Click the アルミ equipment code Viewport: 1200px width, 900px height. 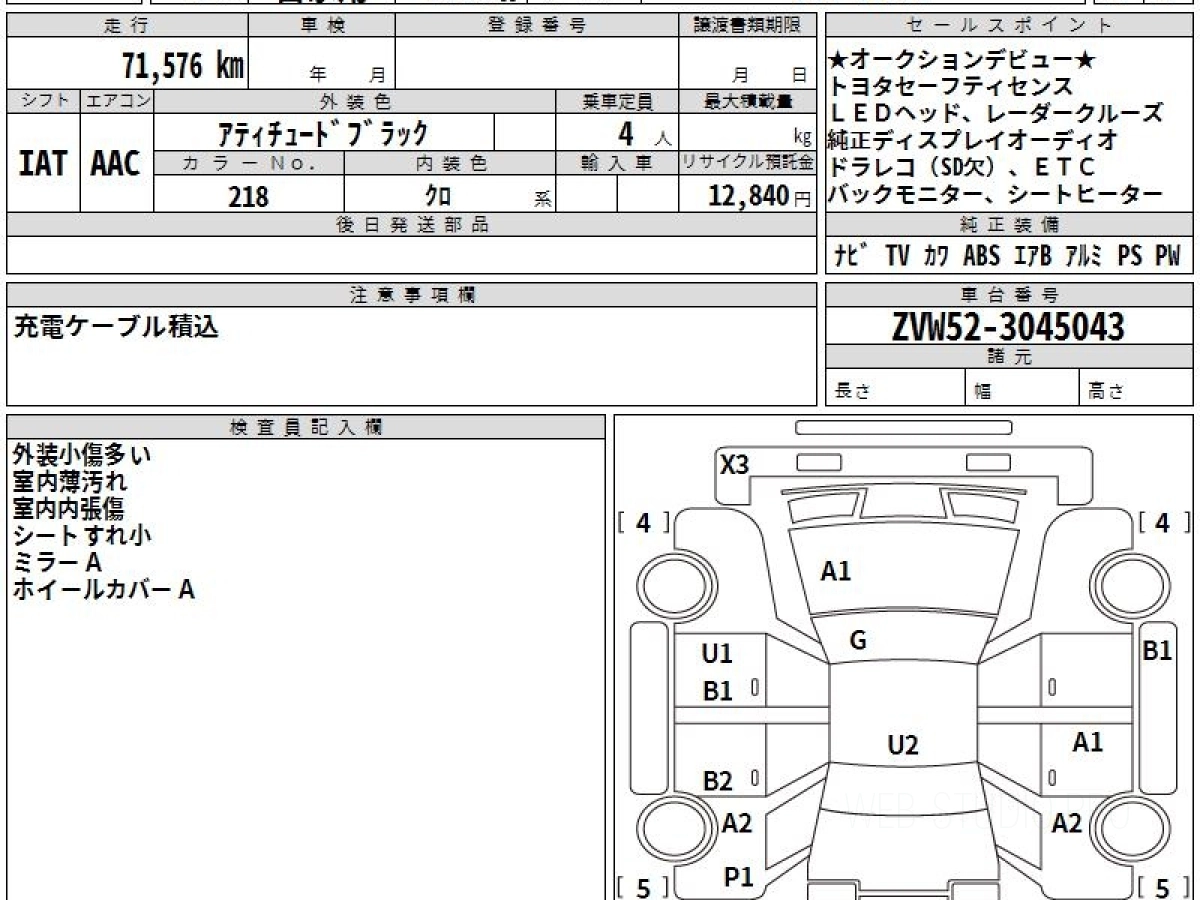(x=1083, y=256)
